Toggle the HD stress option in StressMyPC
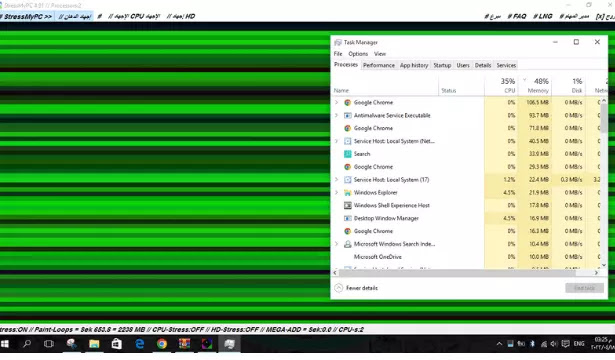 [x=180, y=16]
